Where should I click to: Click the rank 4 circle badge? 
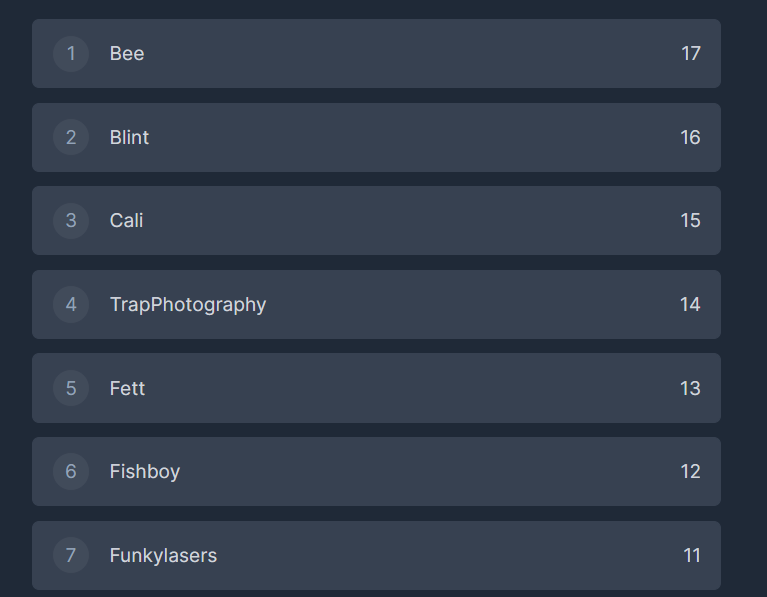pyautogui.click(x=71, y=304)
